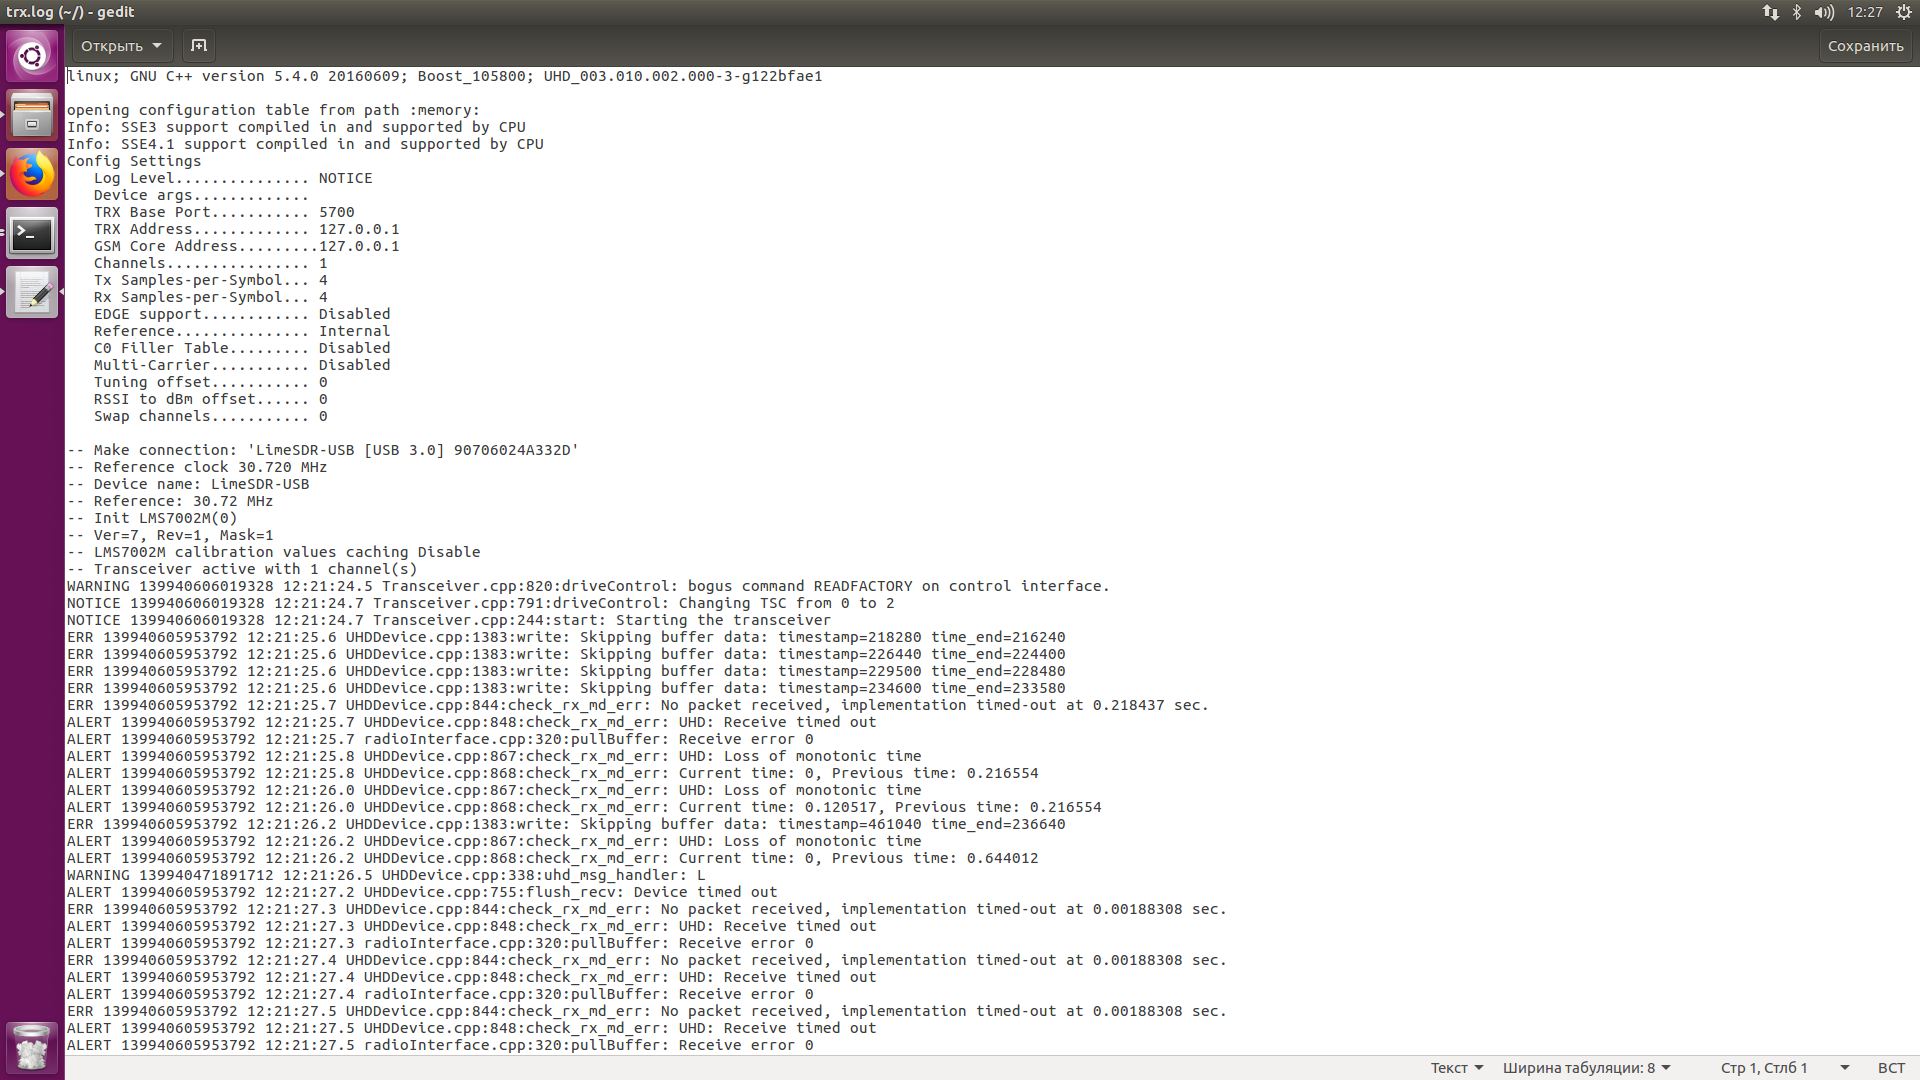1920x1080 pixels.
Task: Open the network connection indicator
Action: click(1770, 12)
